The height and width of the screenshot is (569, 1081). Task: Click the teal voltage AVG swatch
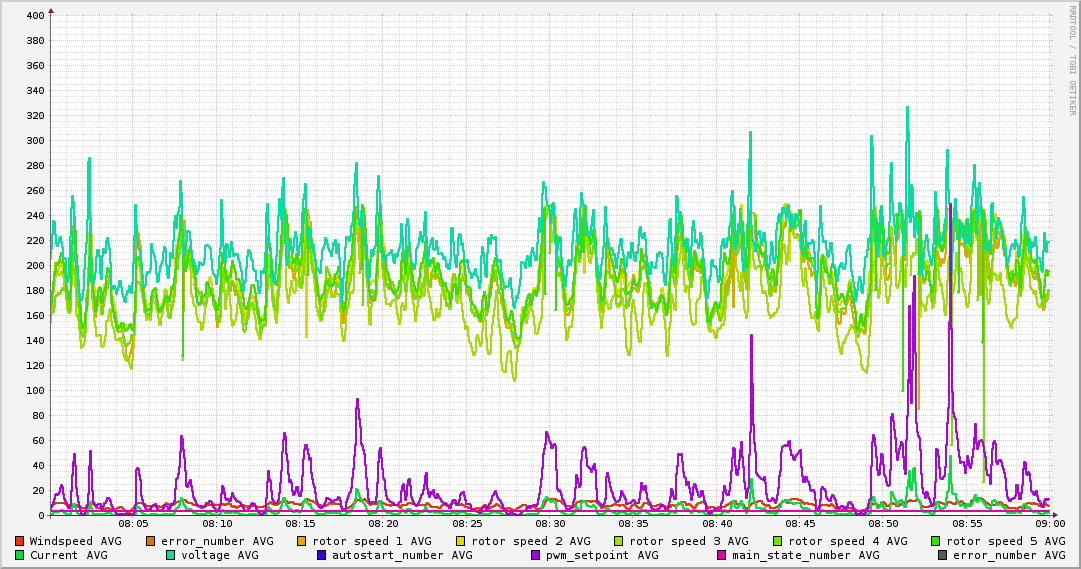[x=170, y=555]
